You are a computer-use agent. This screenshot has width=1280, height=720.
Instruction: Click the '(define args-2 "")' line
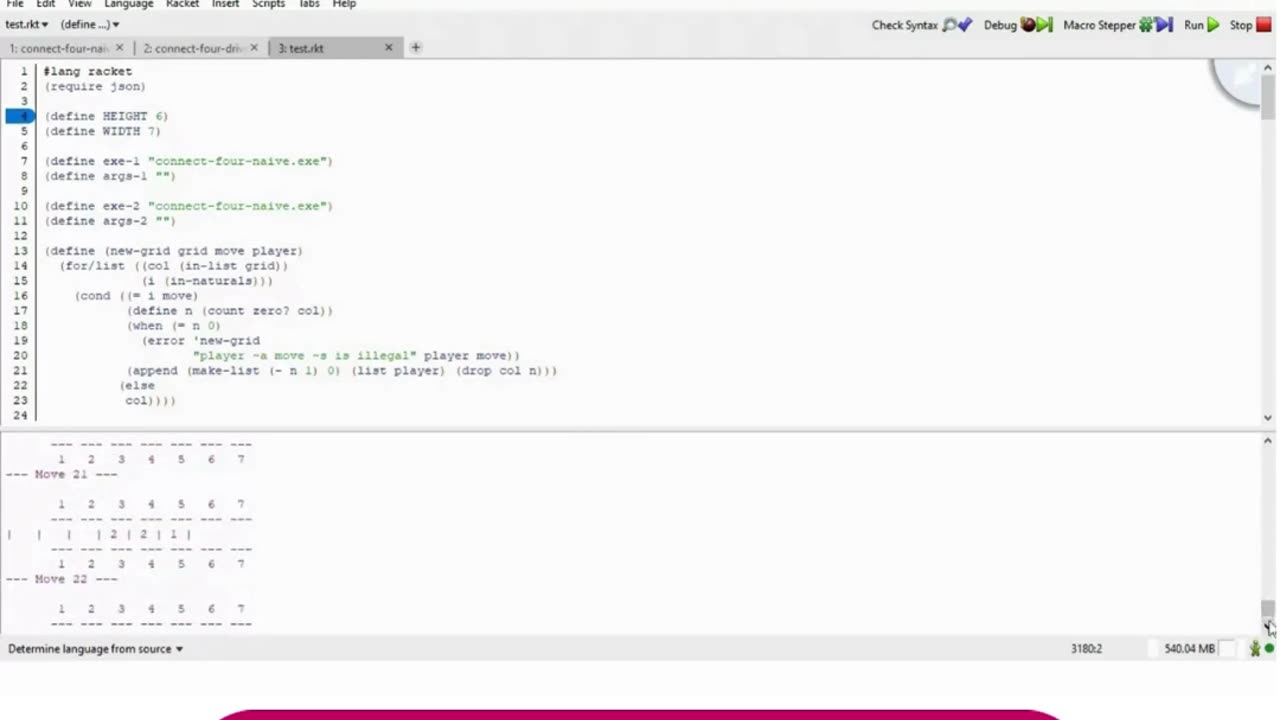click(110, 221)
